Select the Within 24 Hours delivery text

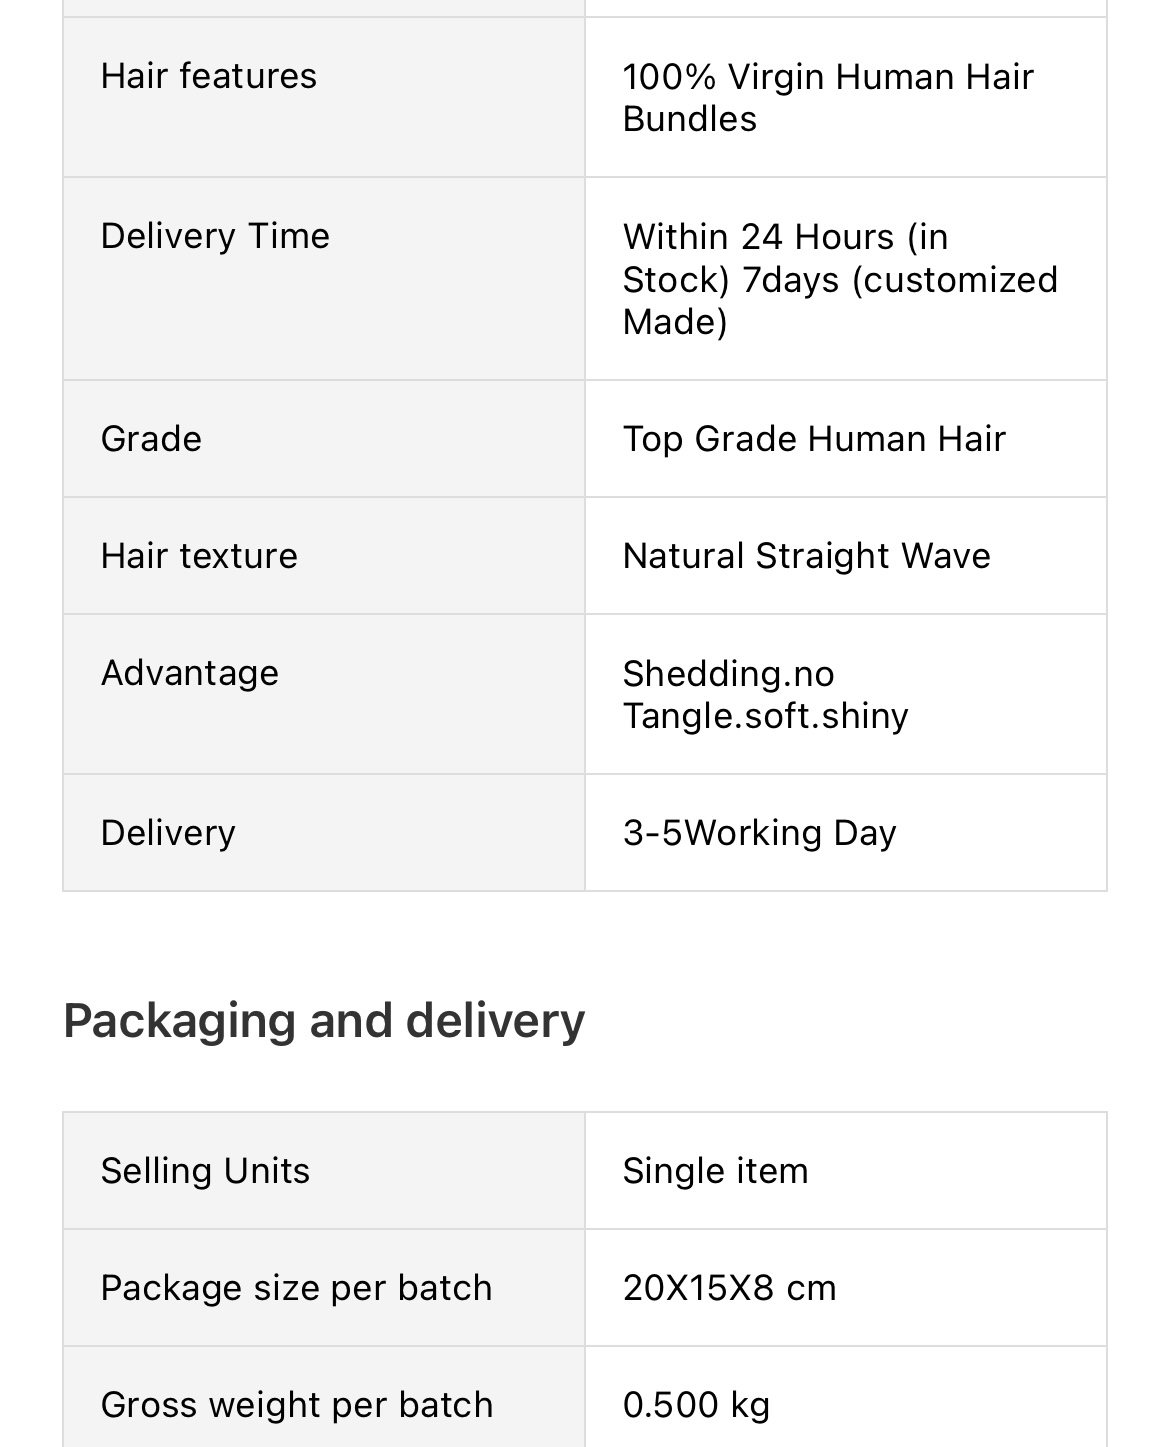point(785,237)
